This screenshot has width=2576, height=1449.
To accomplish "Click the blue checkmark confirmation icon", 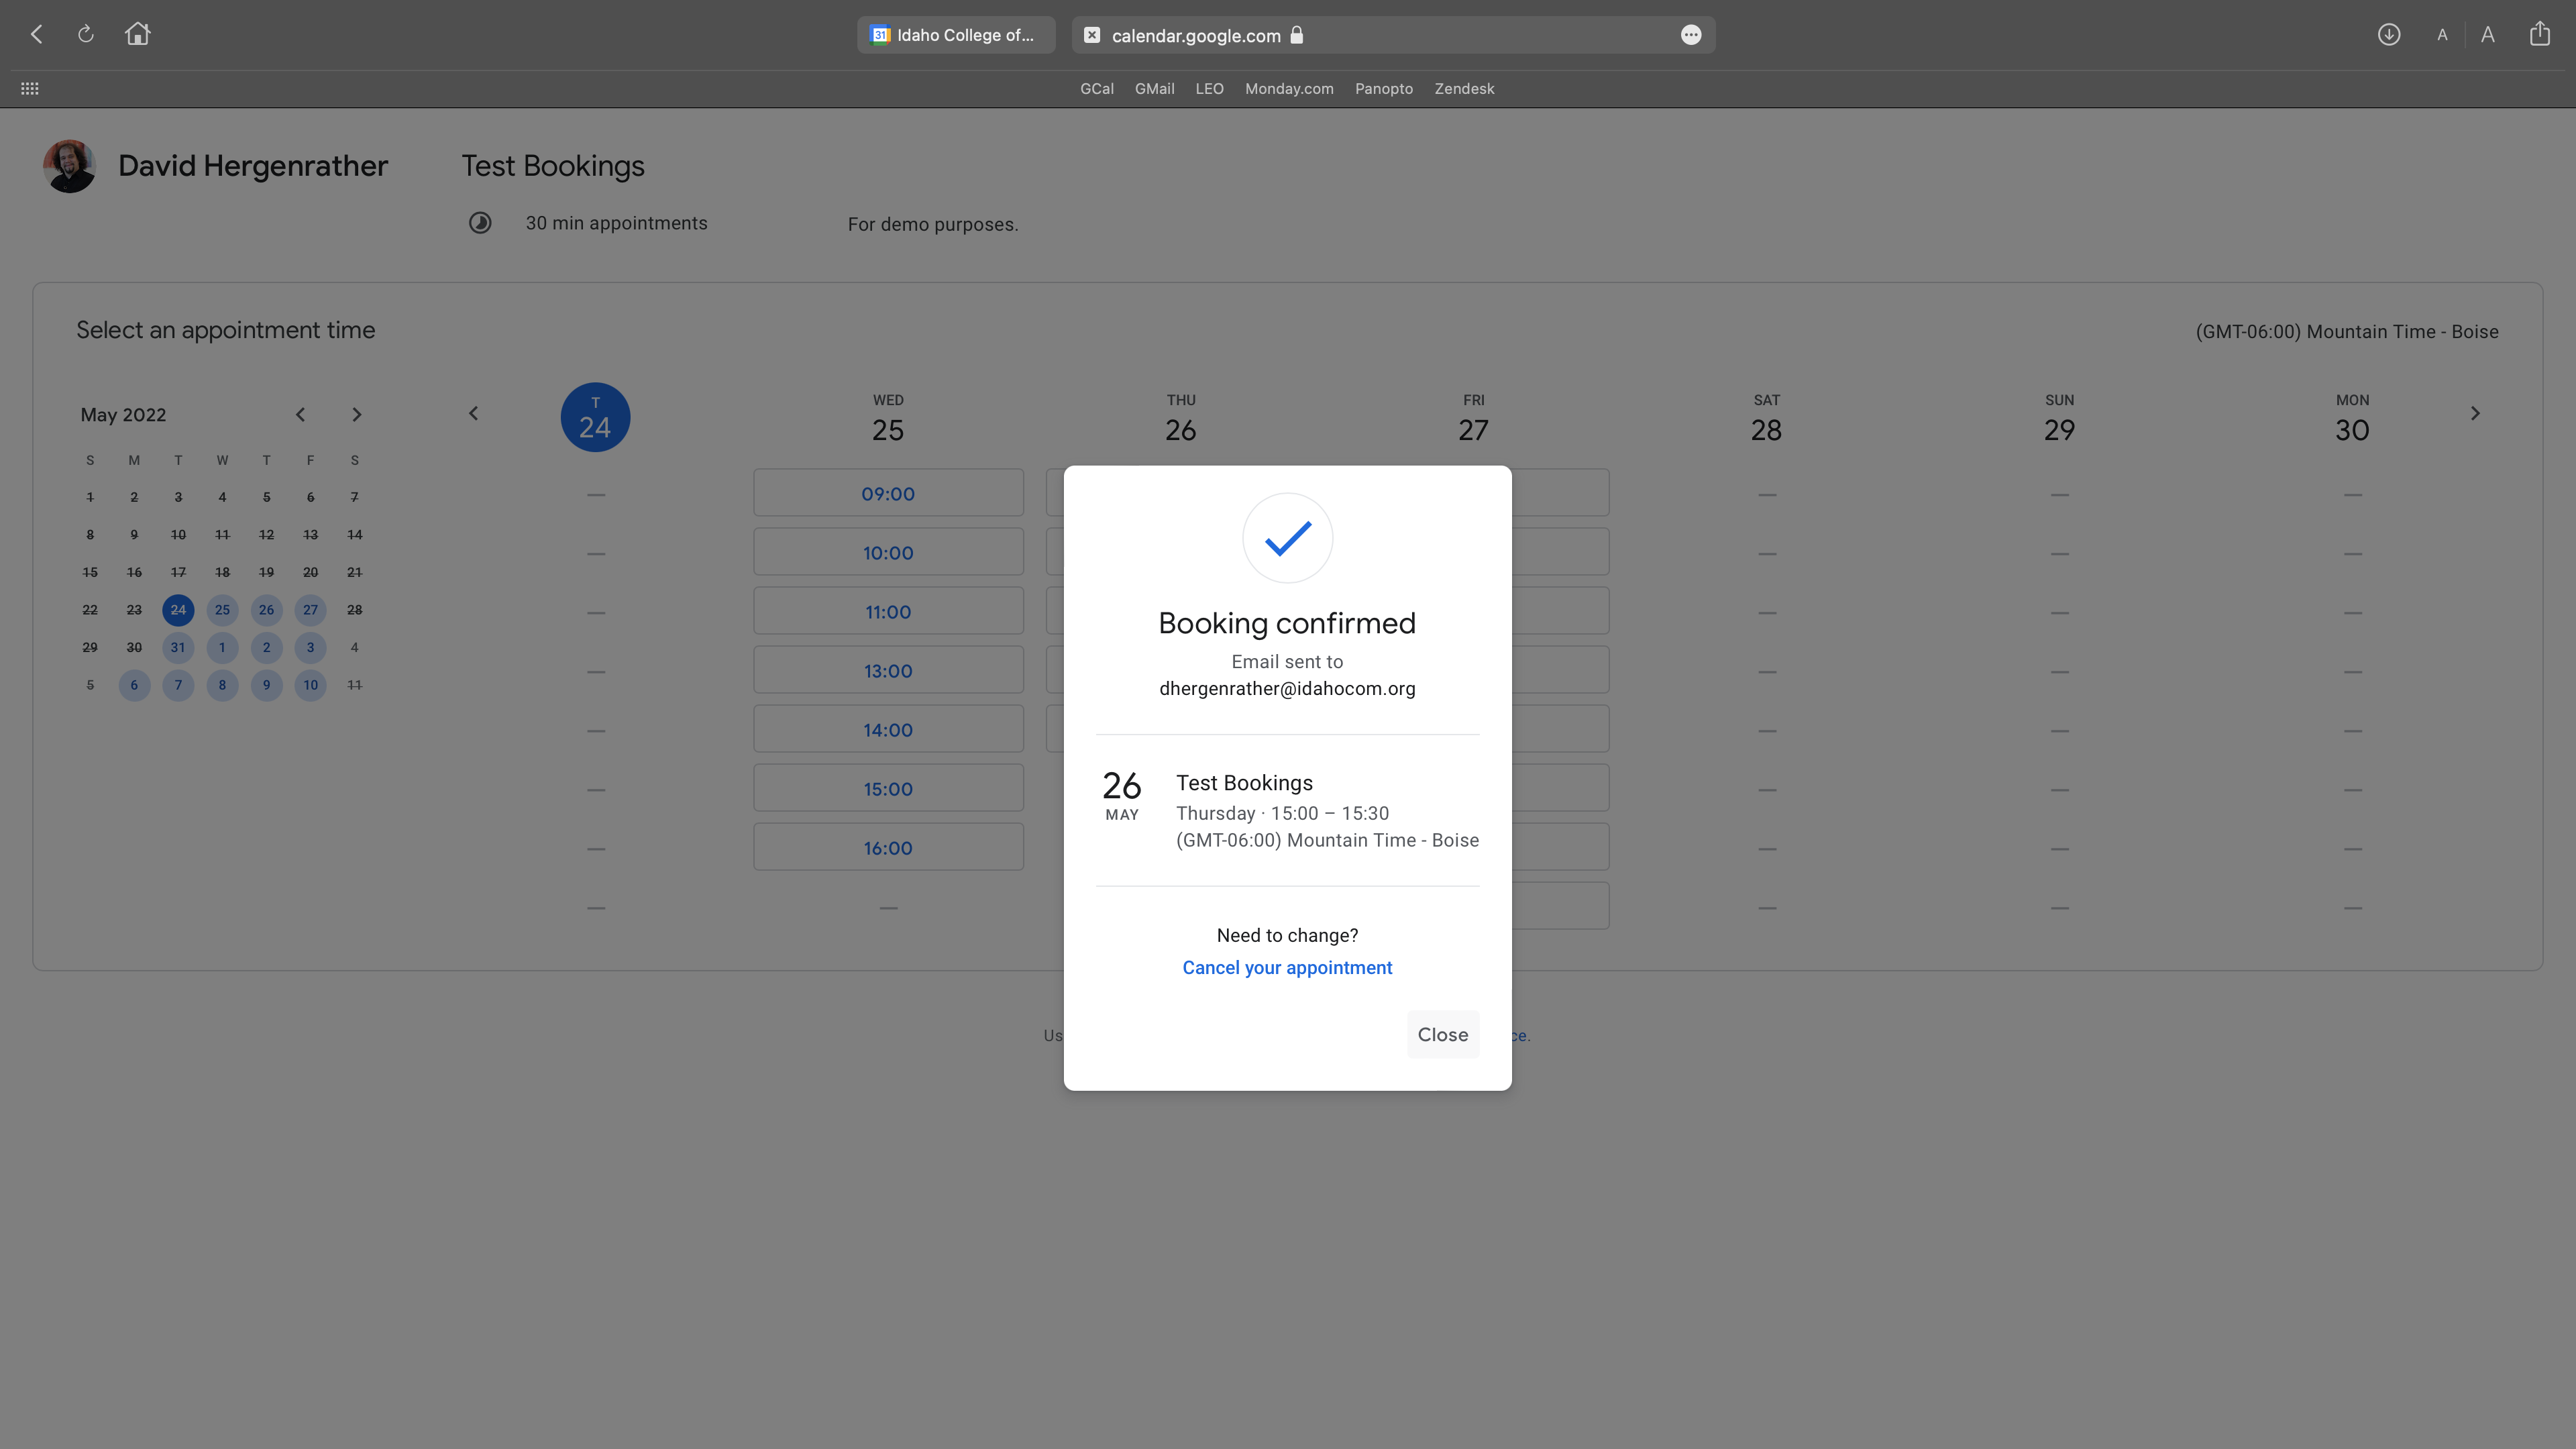I will click(x=1287, y=538).
